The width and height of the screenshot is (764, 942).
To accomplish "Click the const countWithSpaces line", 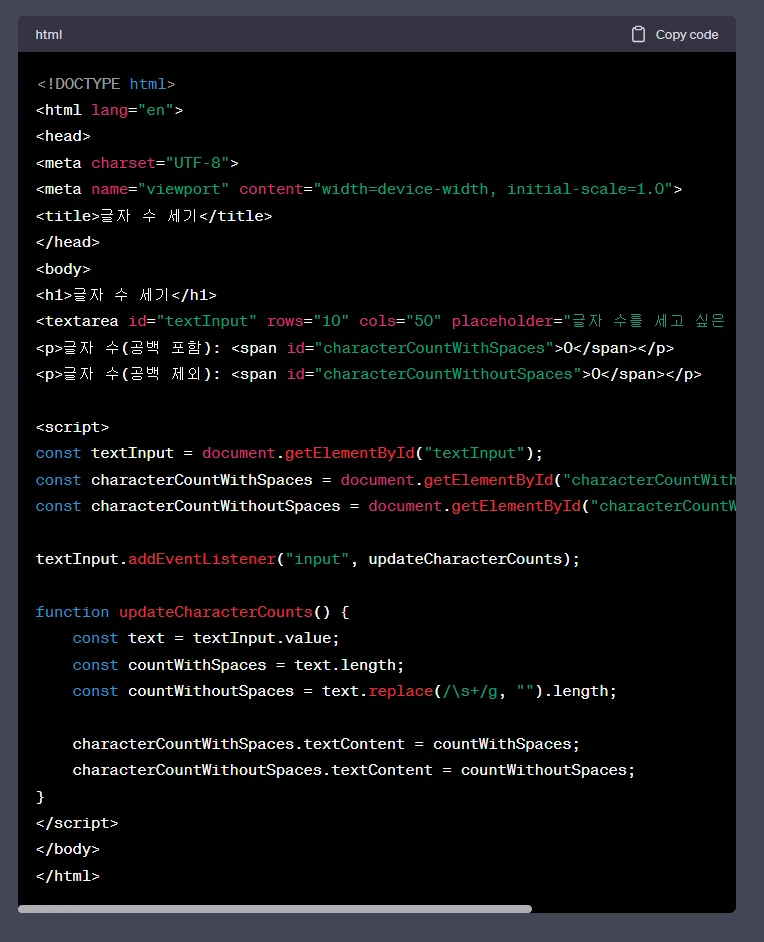I will (x=238, y=665).
